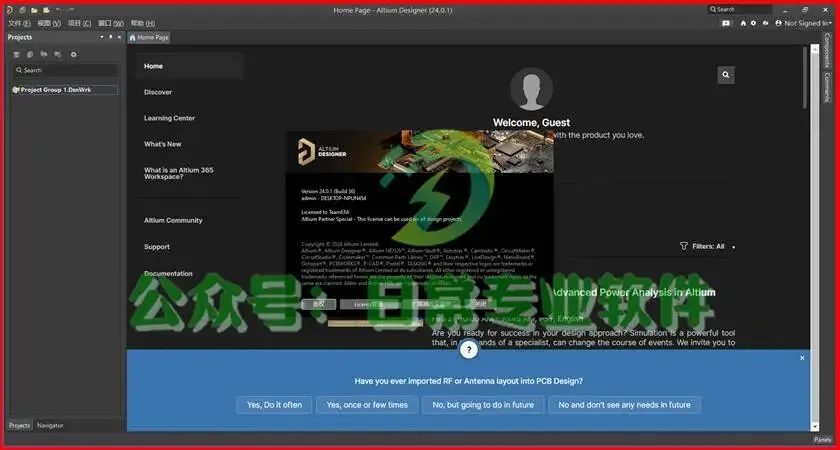Open the 项目 (C) menu
The height and width of the screenshot is (450, 840).
click(x=79, y=24)
